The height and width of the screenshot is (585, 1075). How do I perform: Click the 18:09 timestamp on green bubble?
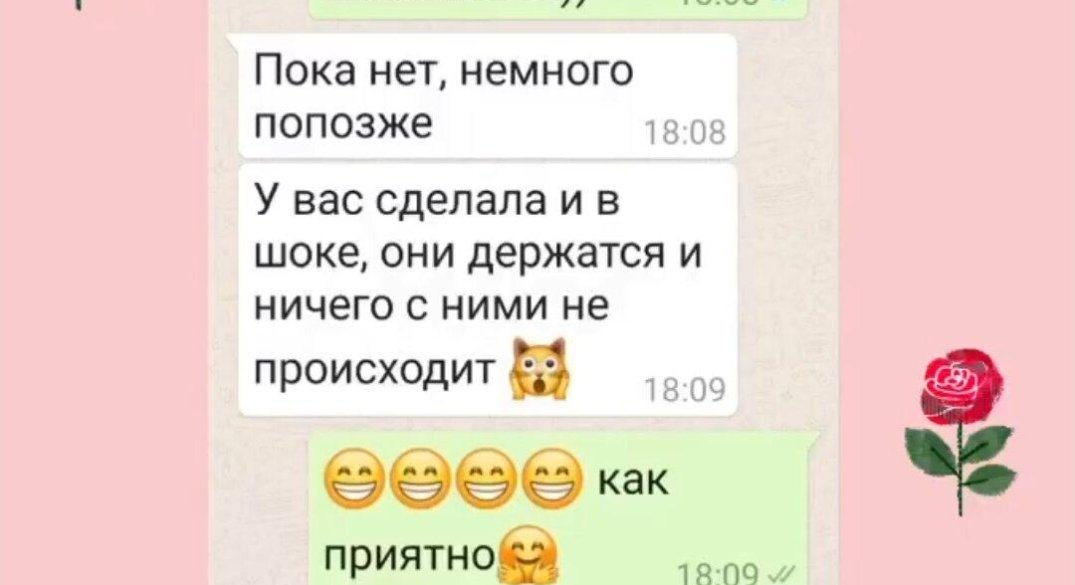[718, 572]
